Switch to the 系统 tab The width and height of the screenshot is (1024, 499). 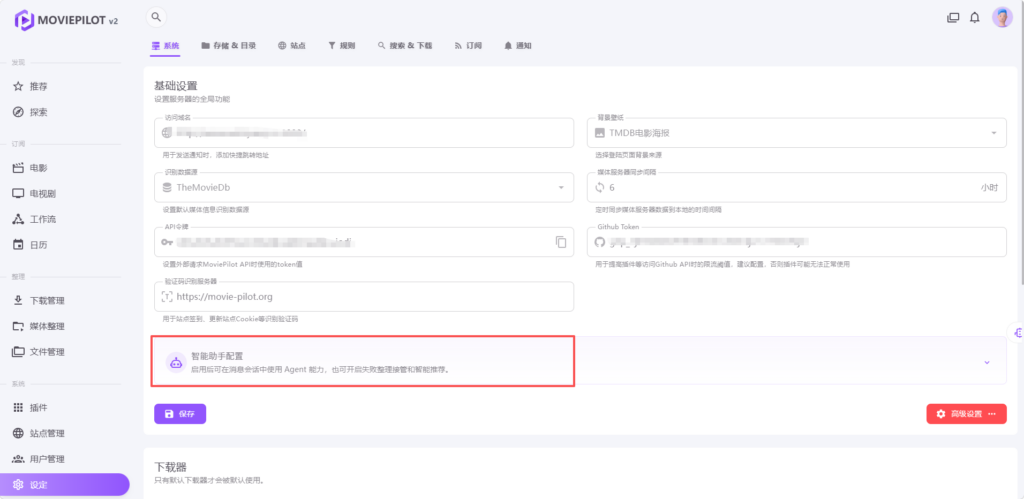pos(165,46)
